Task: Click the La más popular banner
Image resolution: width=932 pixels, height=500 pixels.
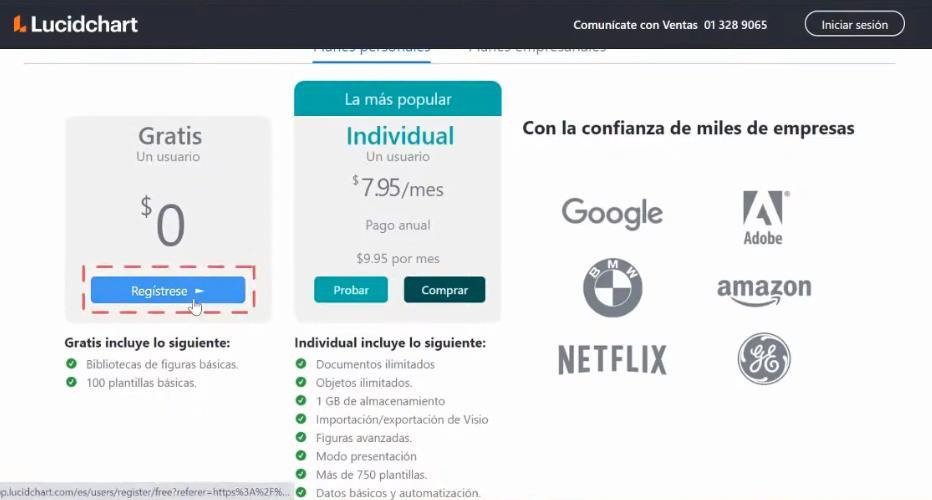Action: click(398, 99)
